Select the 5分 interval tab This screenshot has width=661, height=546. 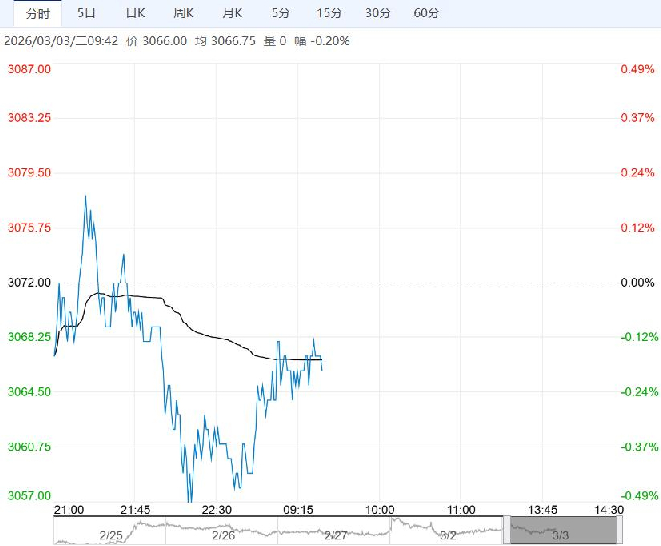281,13
